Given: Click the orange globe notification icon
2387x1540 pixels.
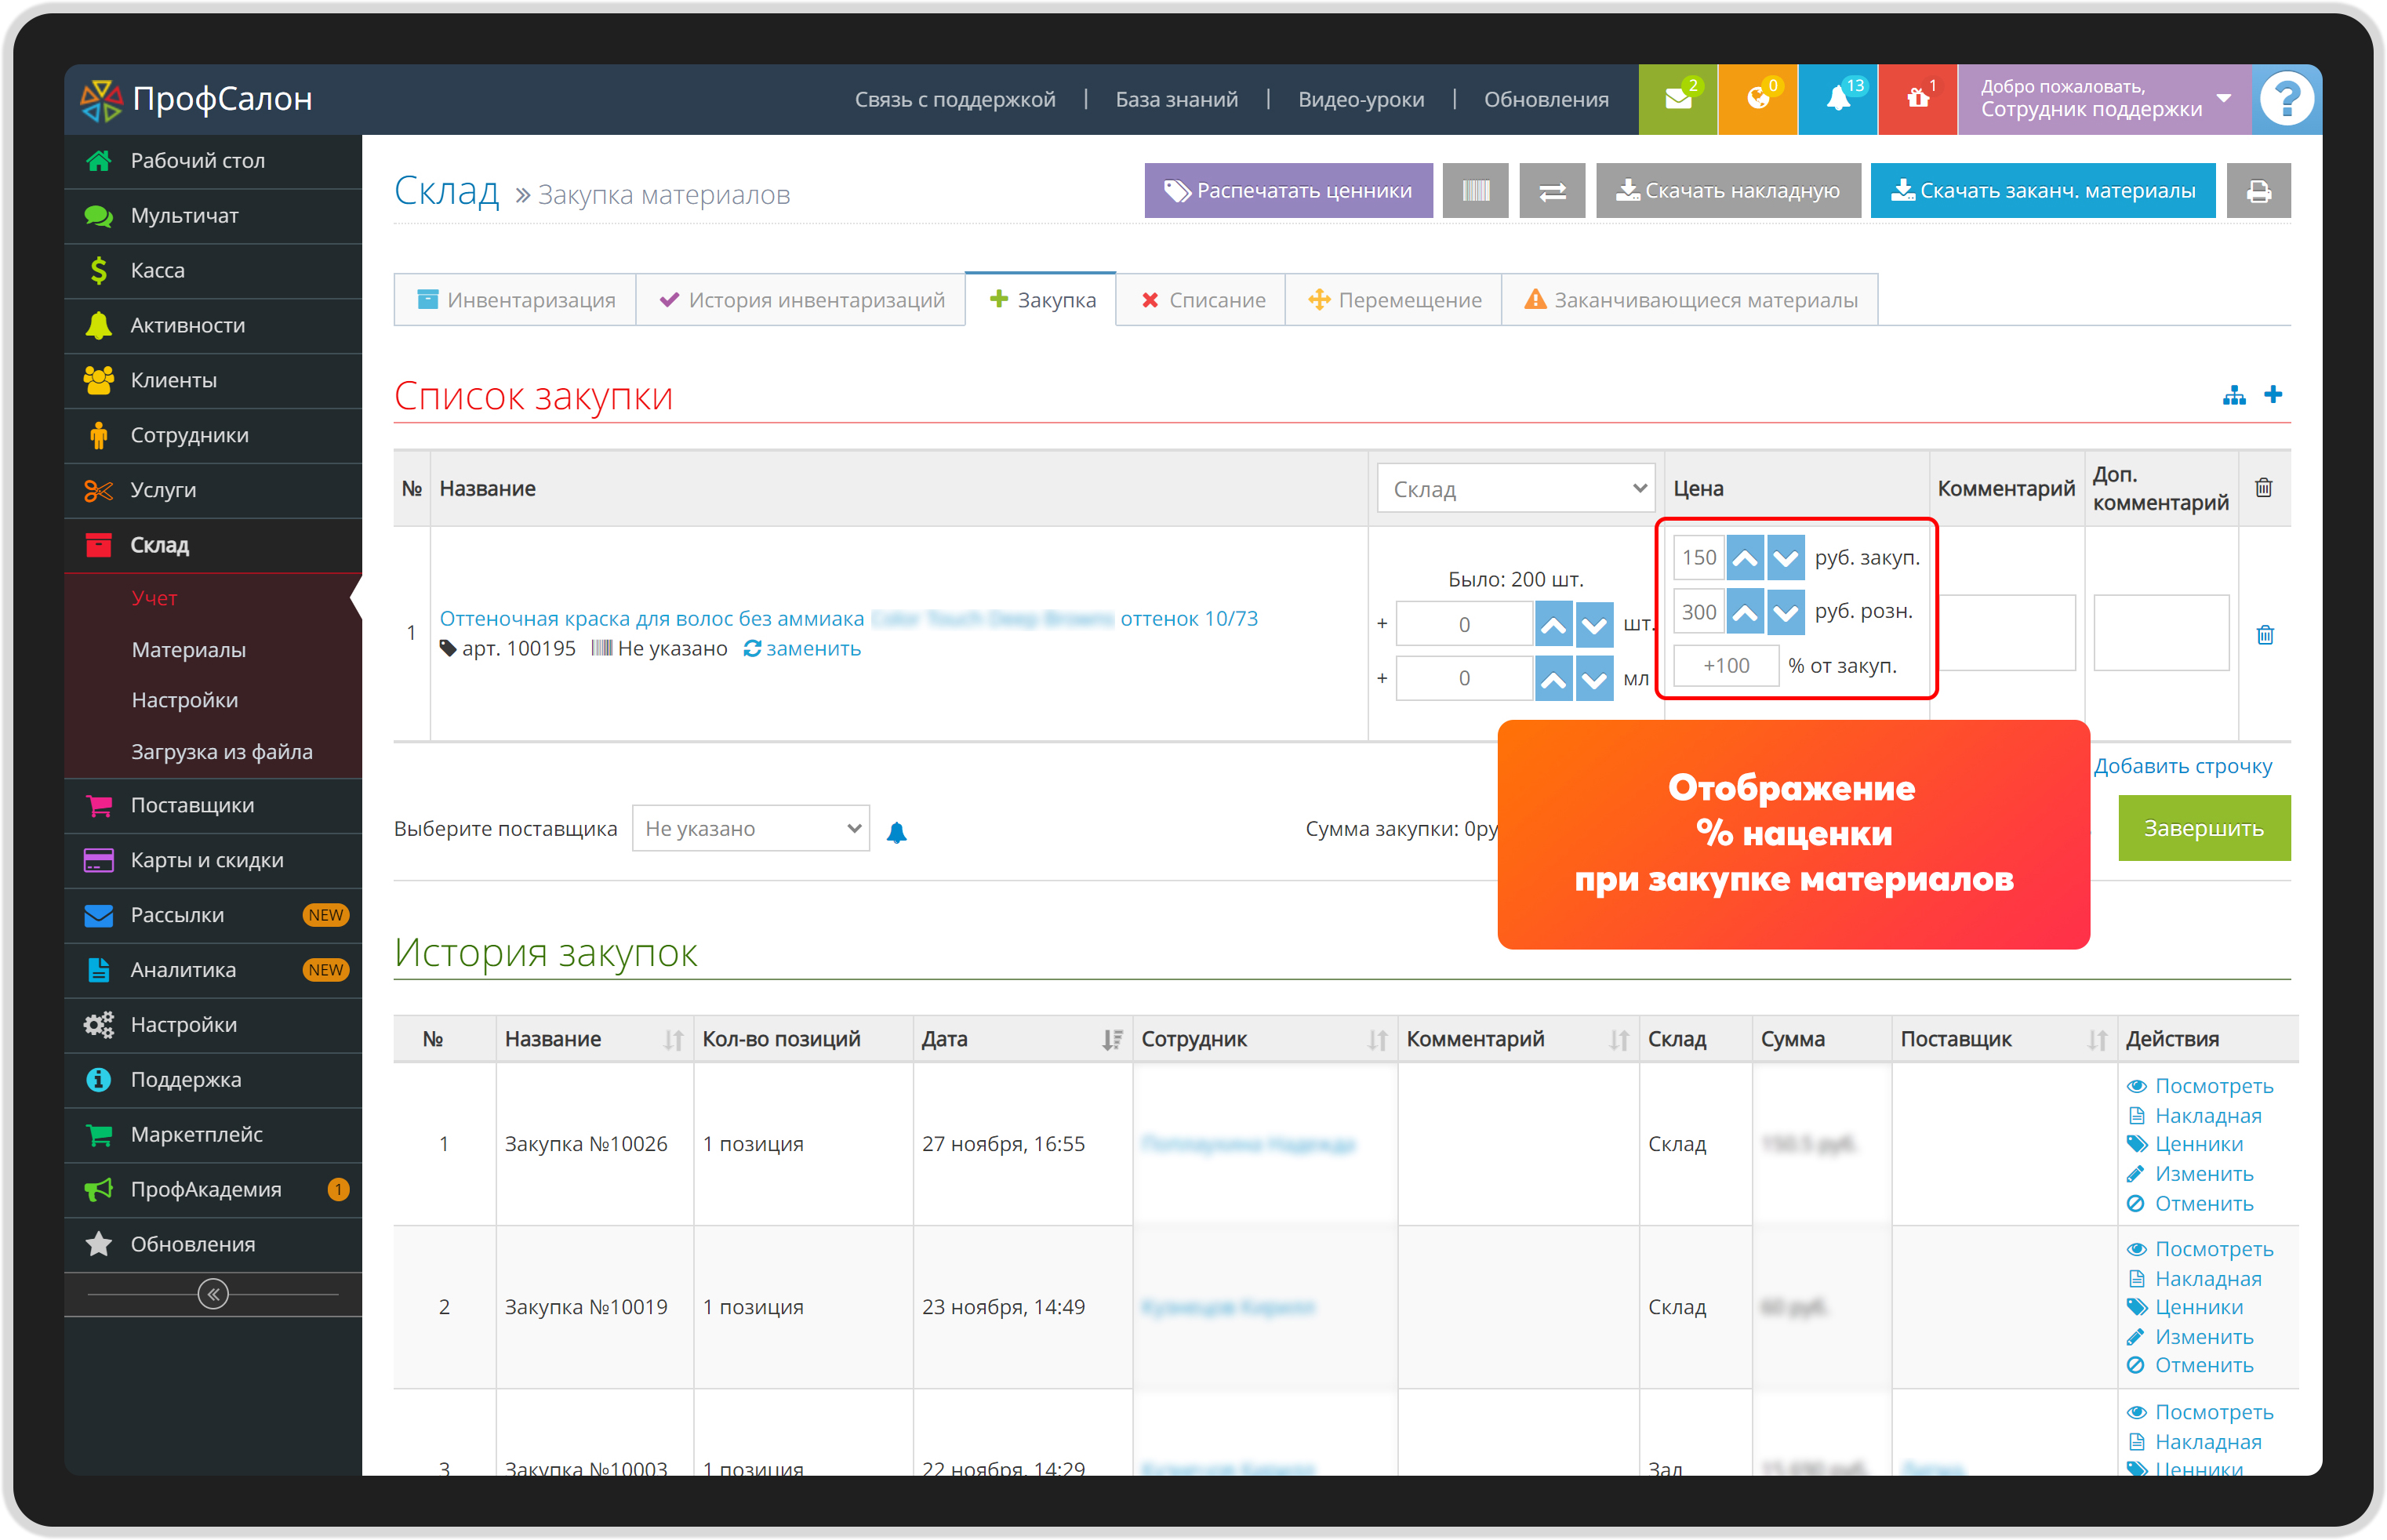Looking at the screenshot, I should (1758, 99).
